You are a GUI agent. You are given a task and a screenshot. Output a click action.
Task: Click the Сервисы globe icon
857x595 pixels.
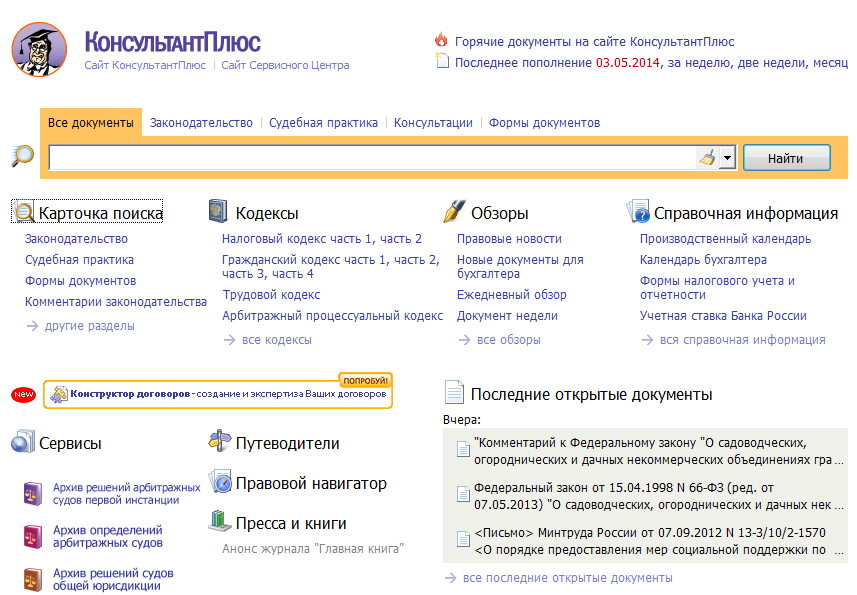click(x=22, y=441)
